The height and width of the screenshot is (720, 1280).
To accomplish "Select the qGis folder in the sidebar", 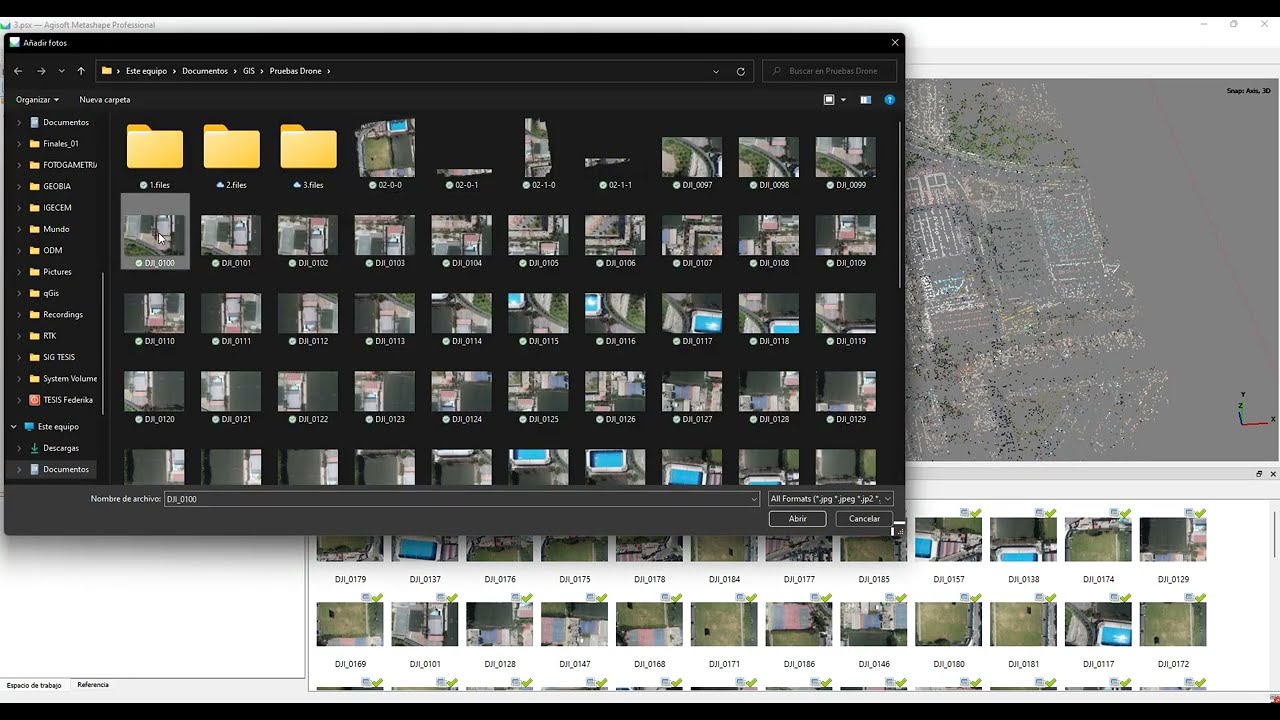I will [51, 293].
